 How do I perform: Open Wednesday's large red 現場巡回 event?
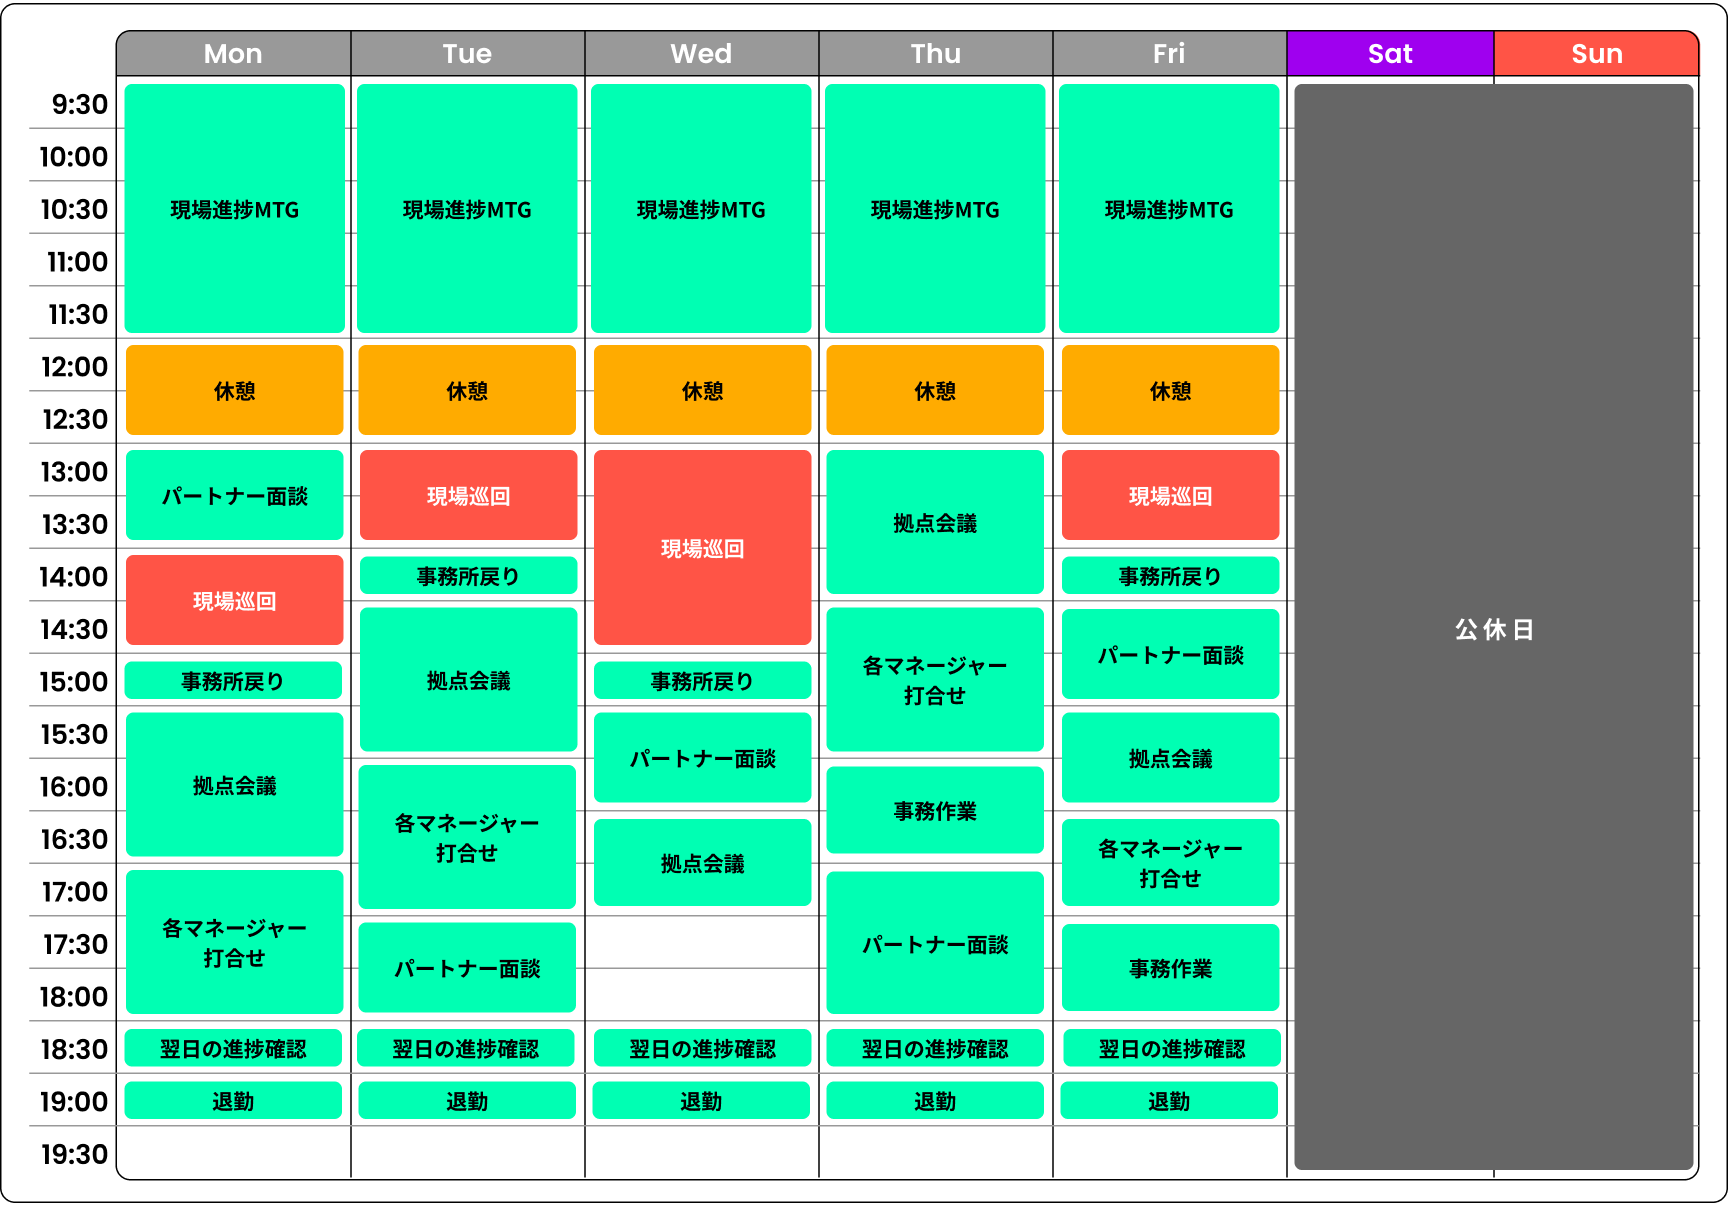(x=702, y=547)
